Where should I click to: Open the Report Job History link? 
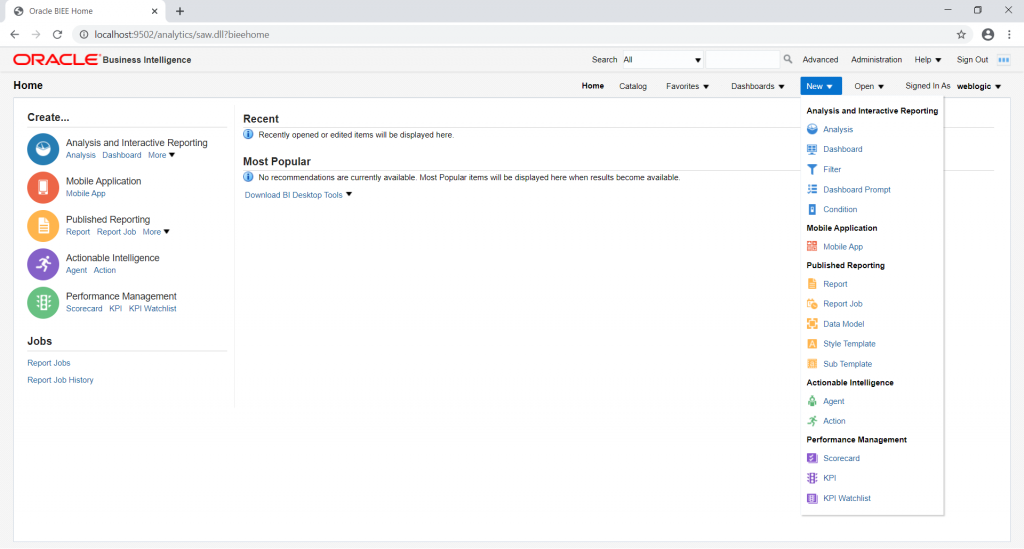(x=60, y=380)
